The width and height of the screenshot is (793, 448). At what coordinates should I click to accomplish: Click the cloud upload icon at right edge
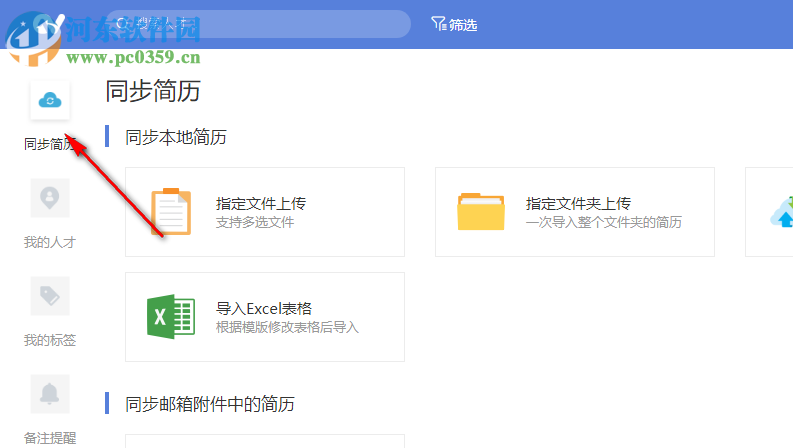coord(782,212)
